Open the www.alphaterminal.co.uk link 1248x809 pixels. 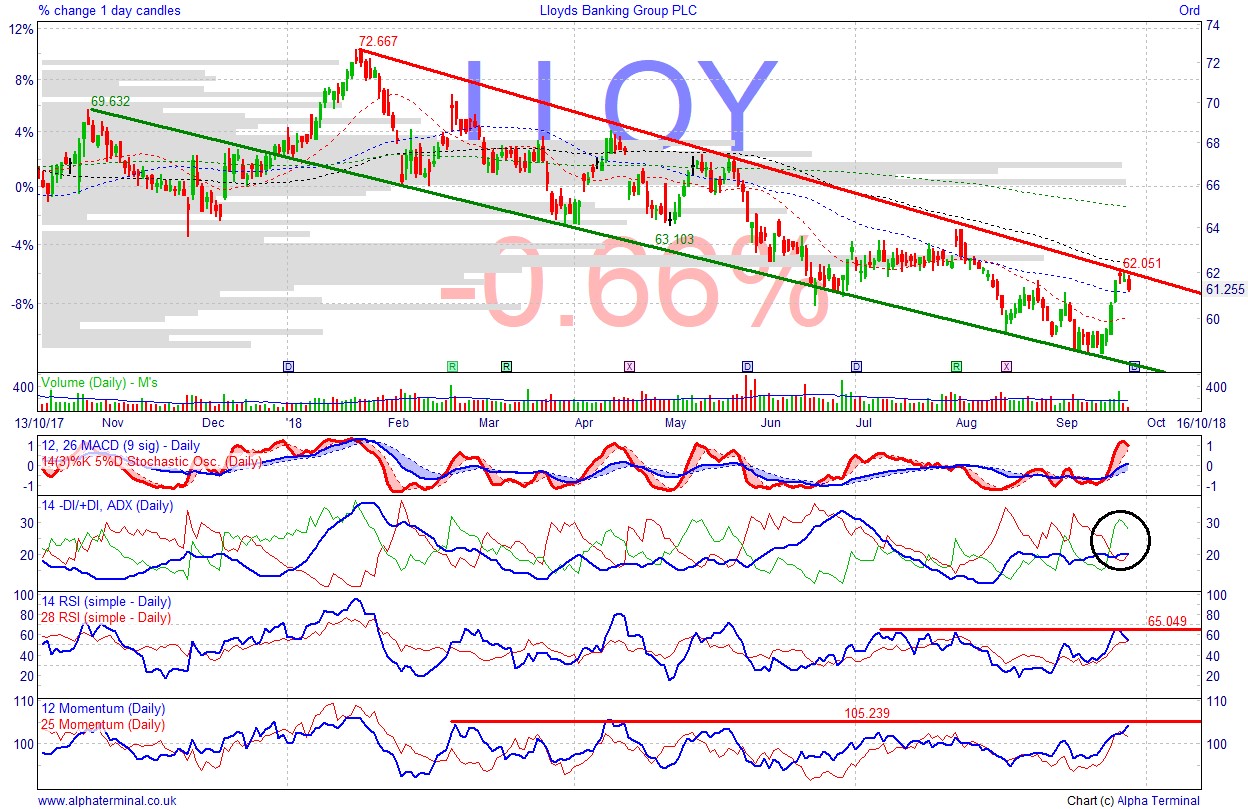click(107, 800)
